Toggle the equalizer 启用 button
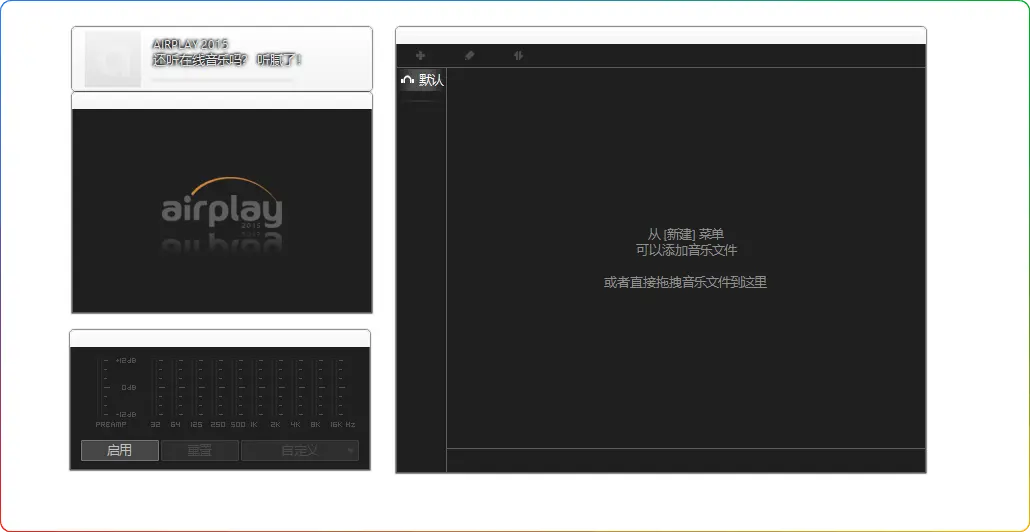The image size is (1030, 532). (120, 451)
